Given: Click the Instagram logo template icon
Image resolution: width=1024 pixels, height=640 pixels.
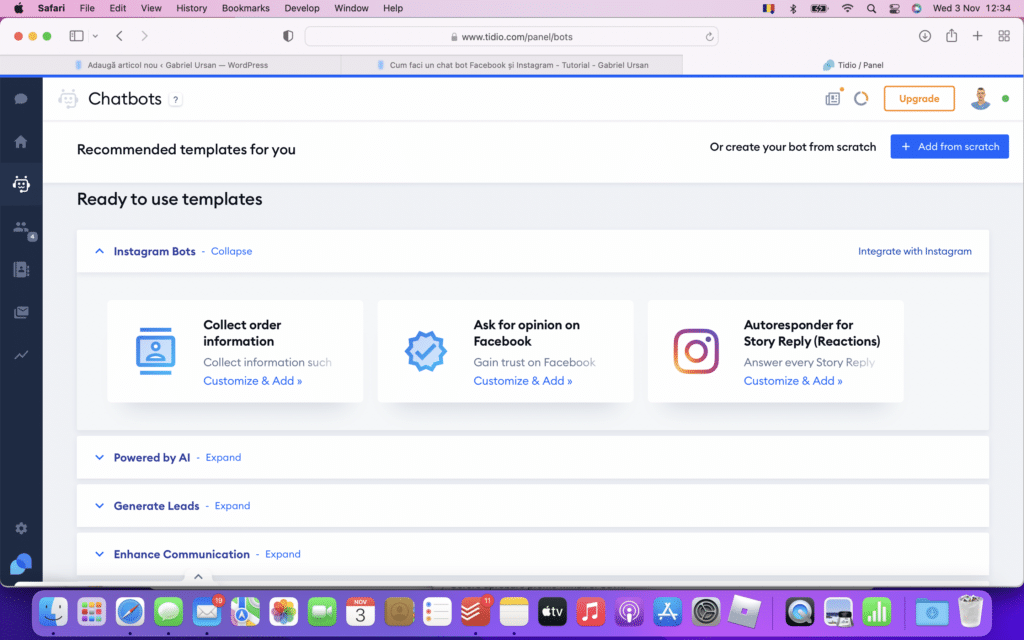Looking at the screenshot, I should [x=696, y=351].
